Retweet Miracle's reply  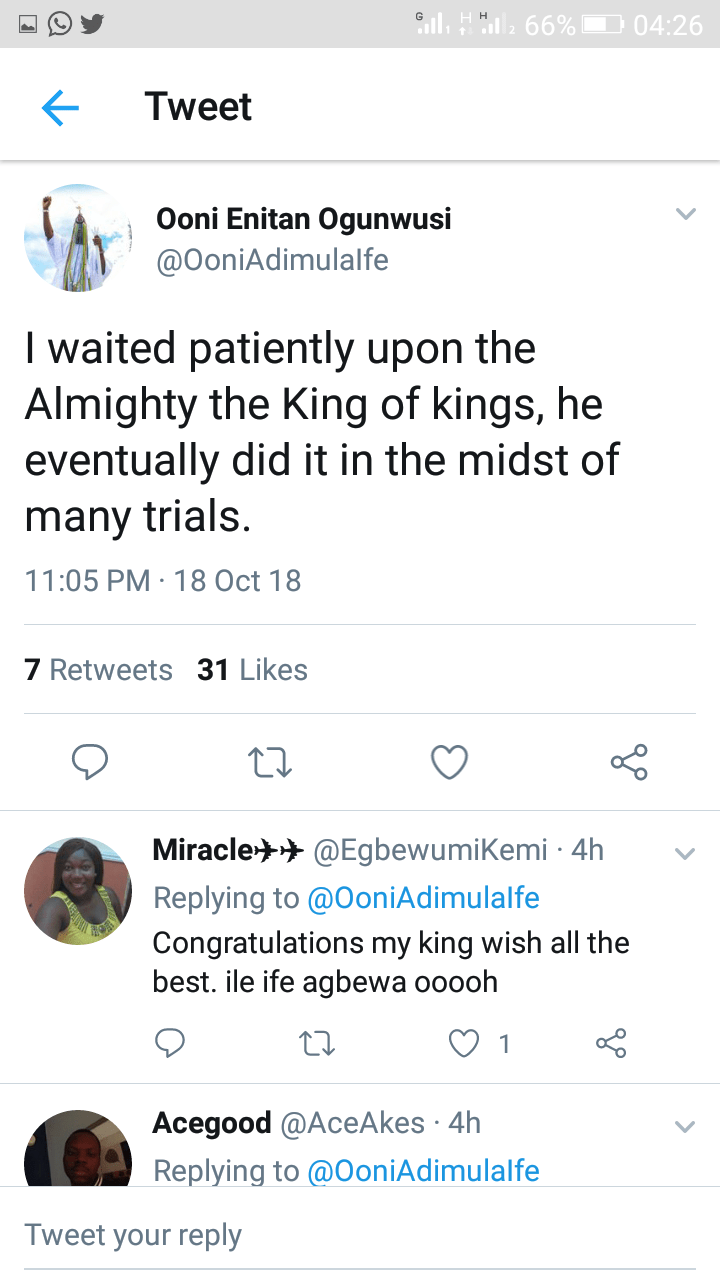coord(317,1044)
